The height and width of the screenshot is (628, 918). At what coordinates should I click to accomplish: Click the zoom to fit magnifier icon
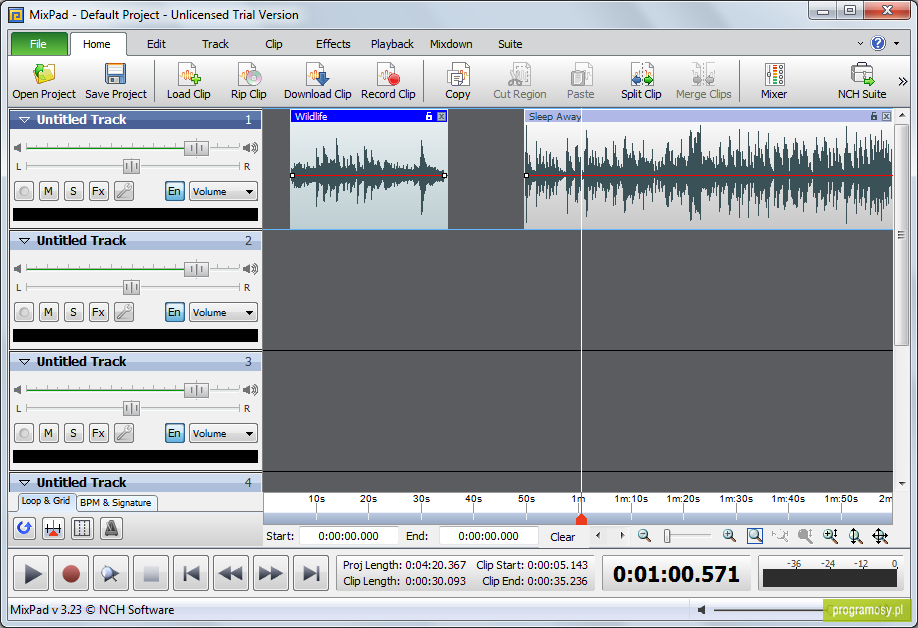pyautogui.click(x=755, y=536)
